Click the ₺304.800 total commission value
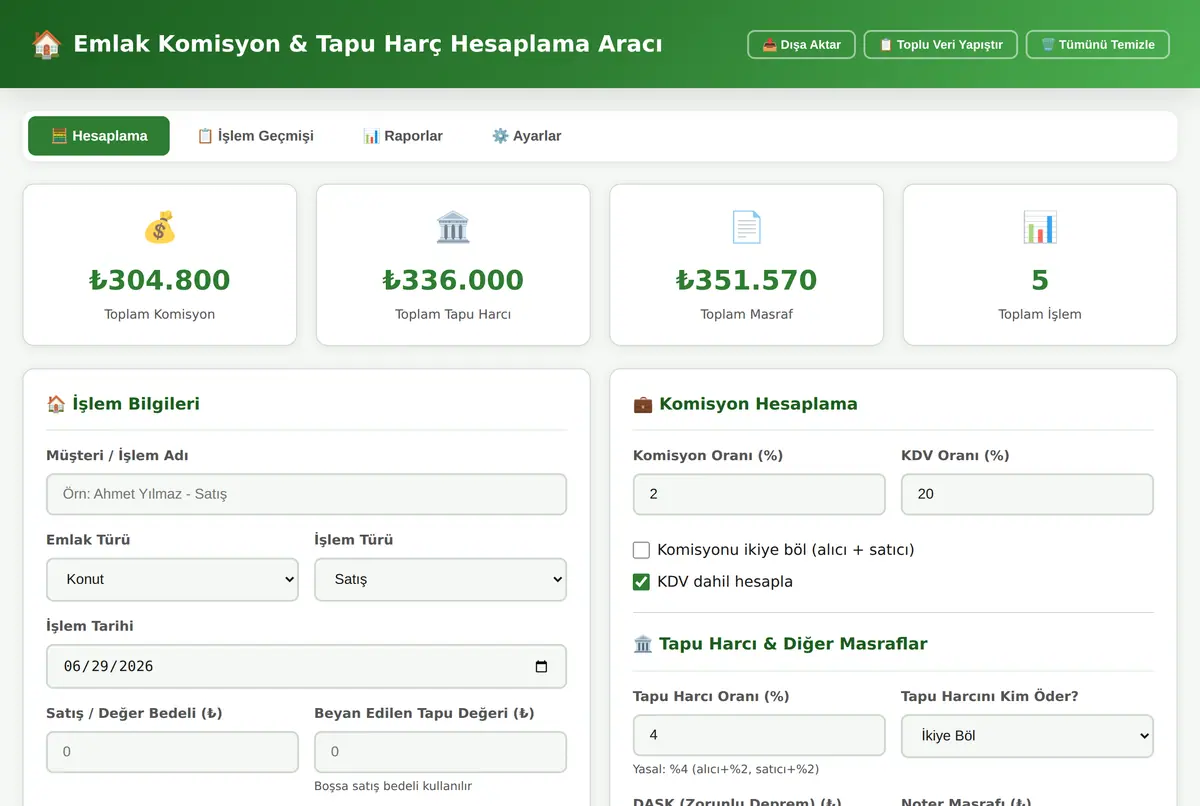The width and height of the screenshot is (1200, 806). tap(160, 280)
